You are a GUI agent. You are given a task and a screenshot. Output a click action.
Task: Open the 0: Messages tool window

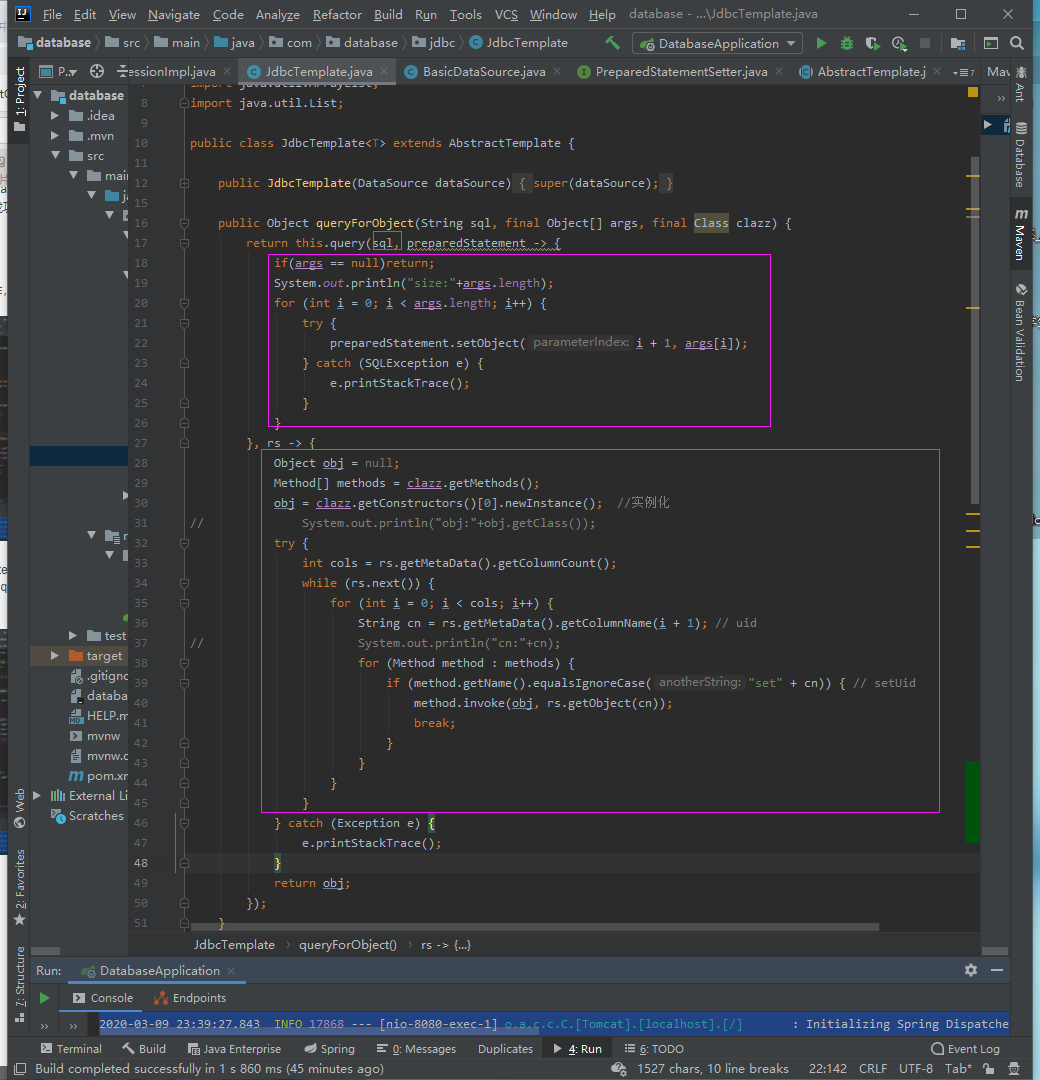pyautogui.click(x=416, y=1049)
